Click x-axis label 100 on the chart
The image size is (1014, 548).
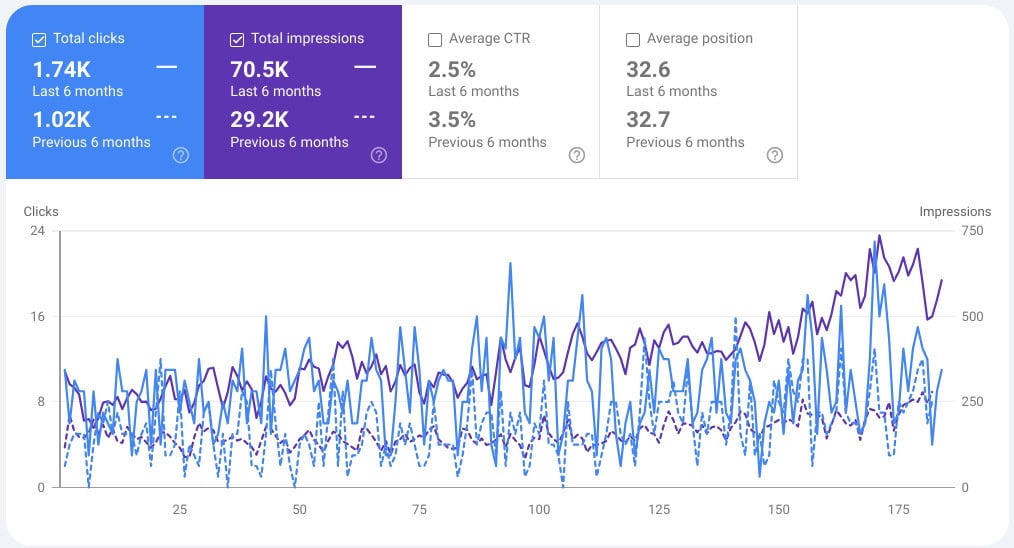coord(539,509)
